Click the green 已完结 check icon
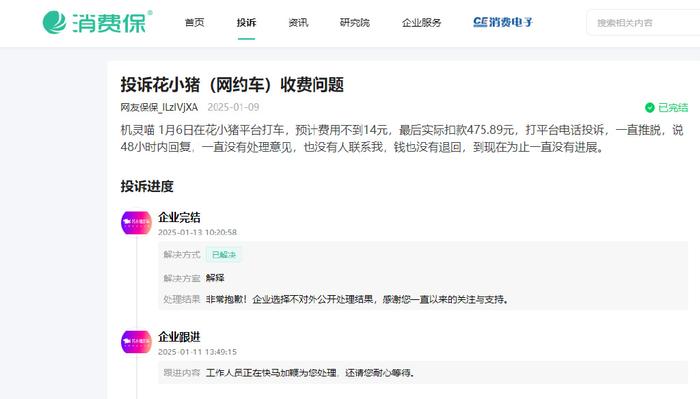The image size is (700, 399). pyautogui.click(x=650, y=108)
